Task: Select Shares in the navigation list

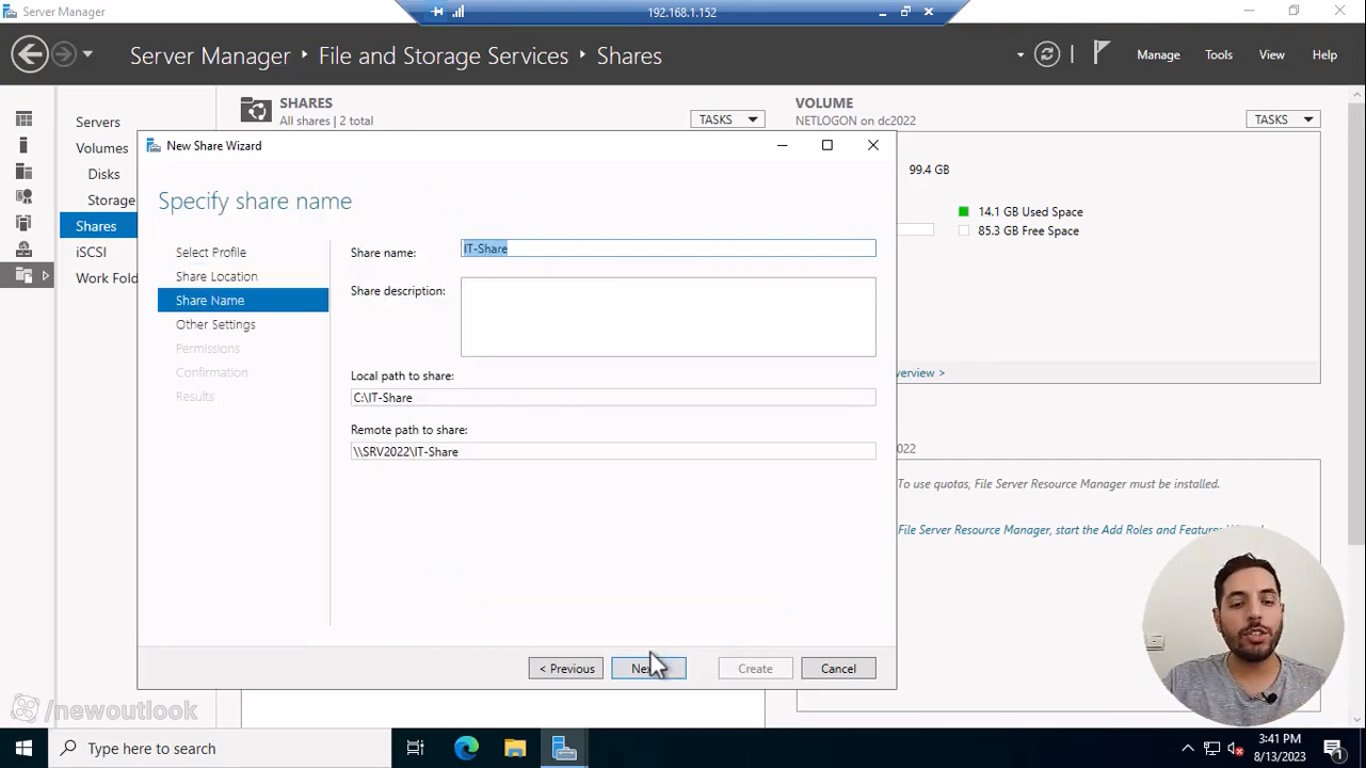Action: pyautogui.click(x=98, y=226)
